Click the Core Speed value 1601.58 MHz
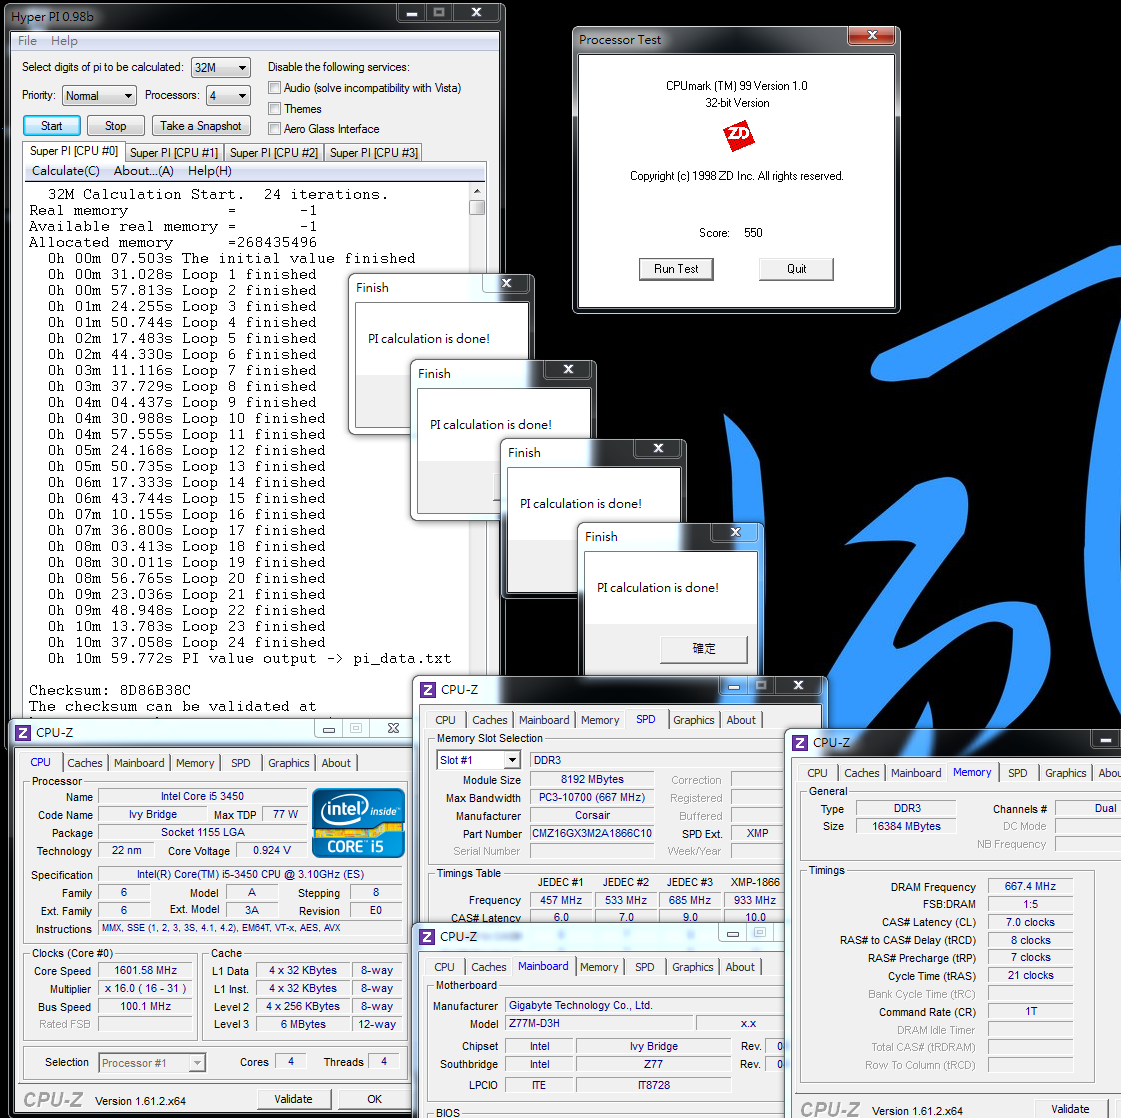The image size is (1121, 1118). pos(146,971)
